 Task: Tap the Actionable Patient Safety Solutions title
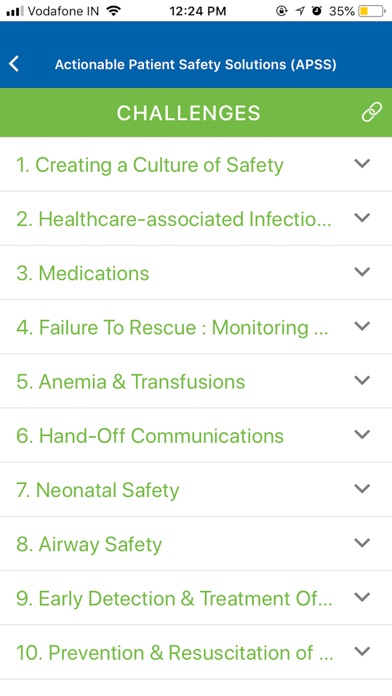(196, 64)
